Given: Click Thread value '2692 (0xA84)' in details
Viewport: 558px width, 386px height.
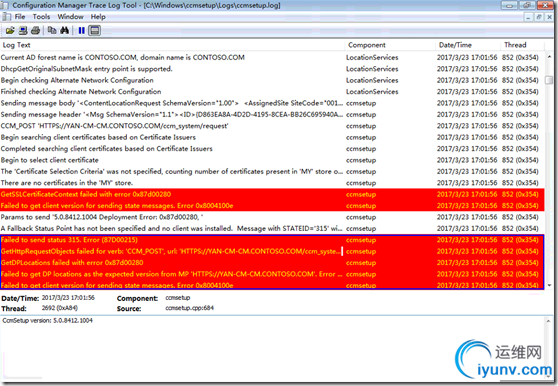Looking at the screenshot, I should 60,308.
